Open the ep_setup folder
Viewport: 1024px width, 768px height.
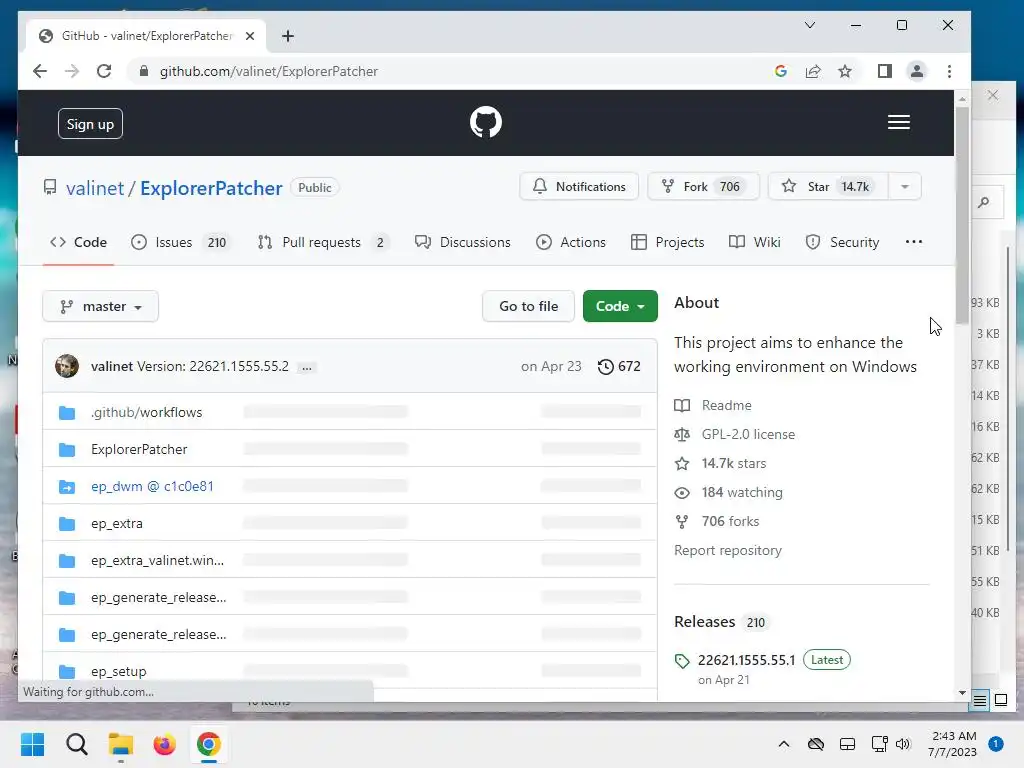tap(119, 671)
